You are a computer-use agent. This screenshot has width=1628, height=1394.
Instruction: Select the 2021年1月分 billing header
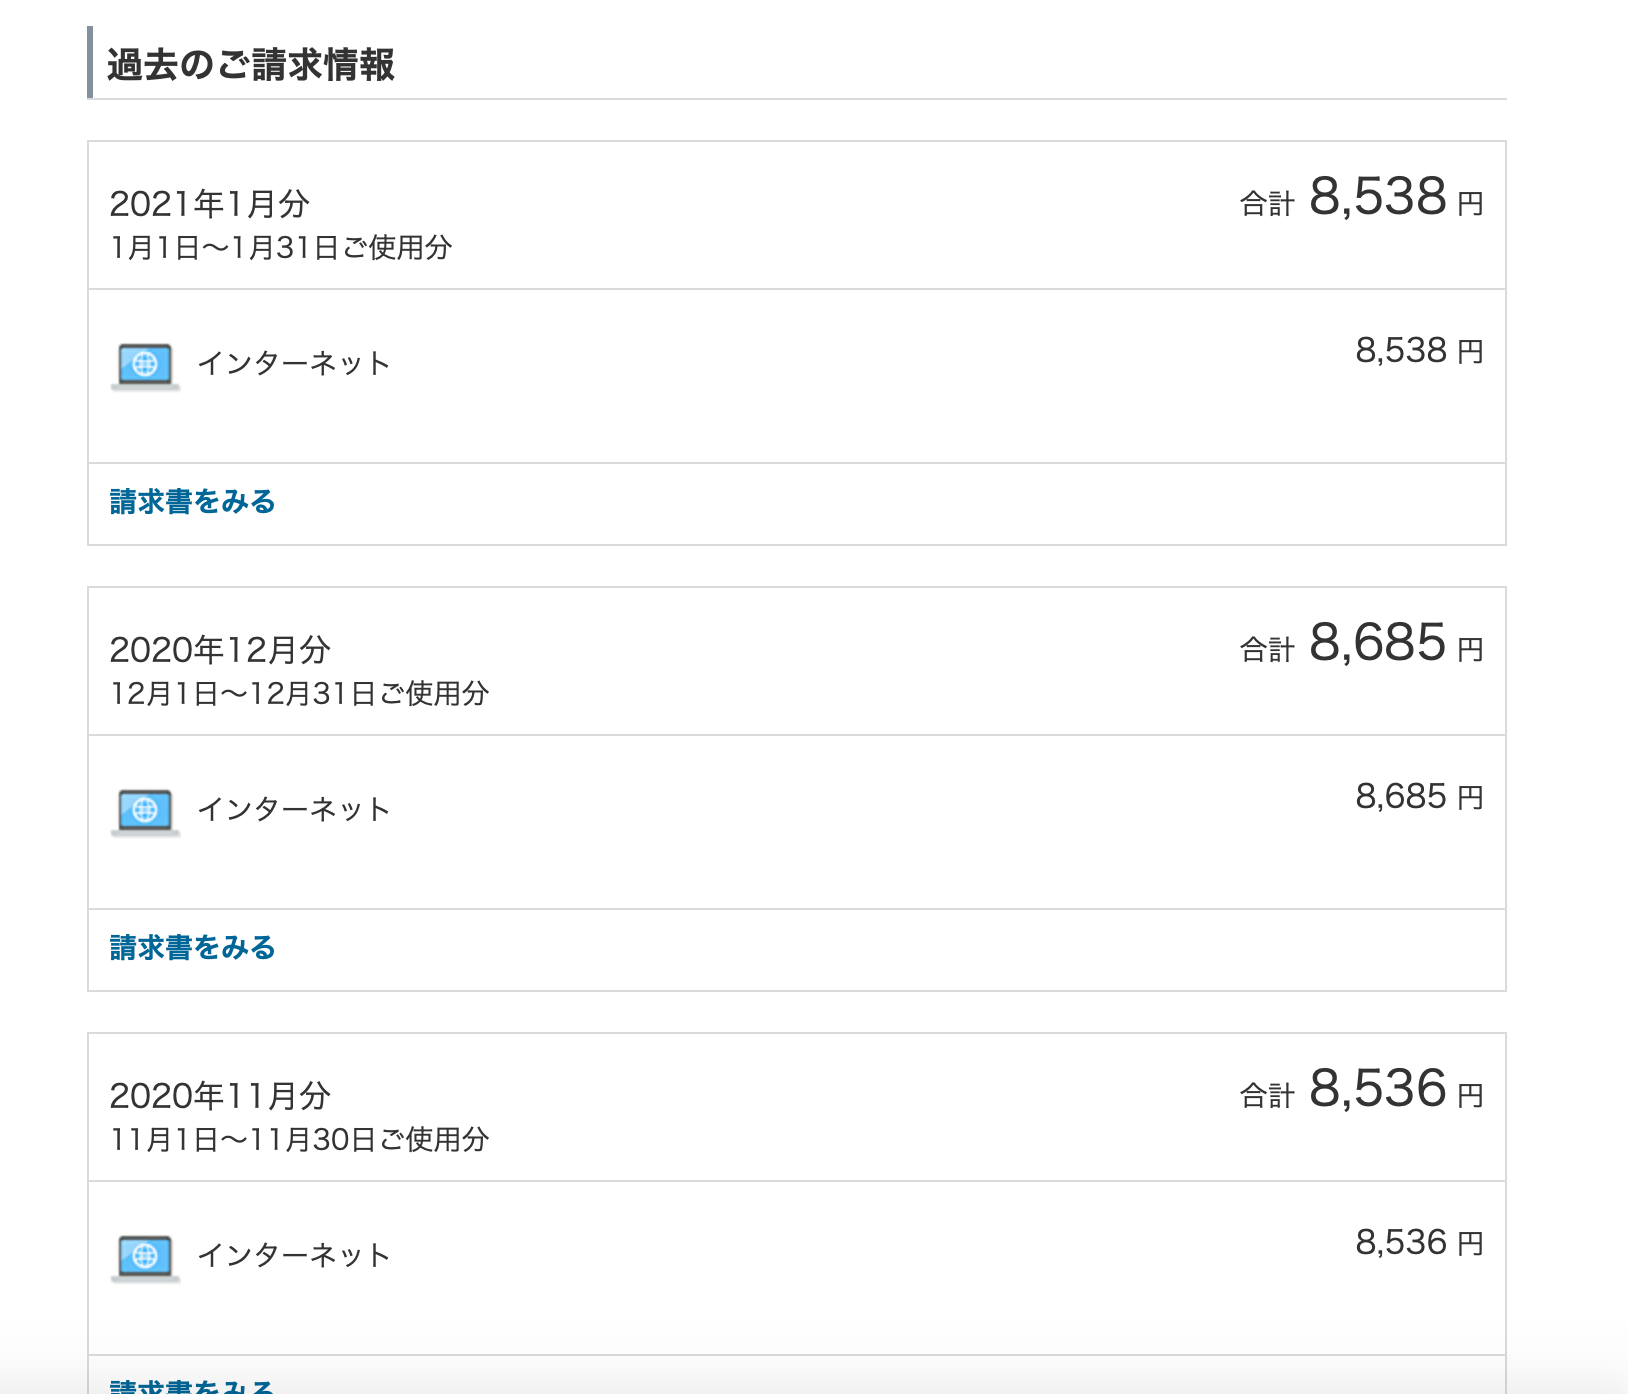point(209,204)
